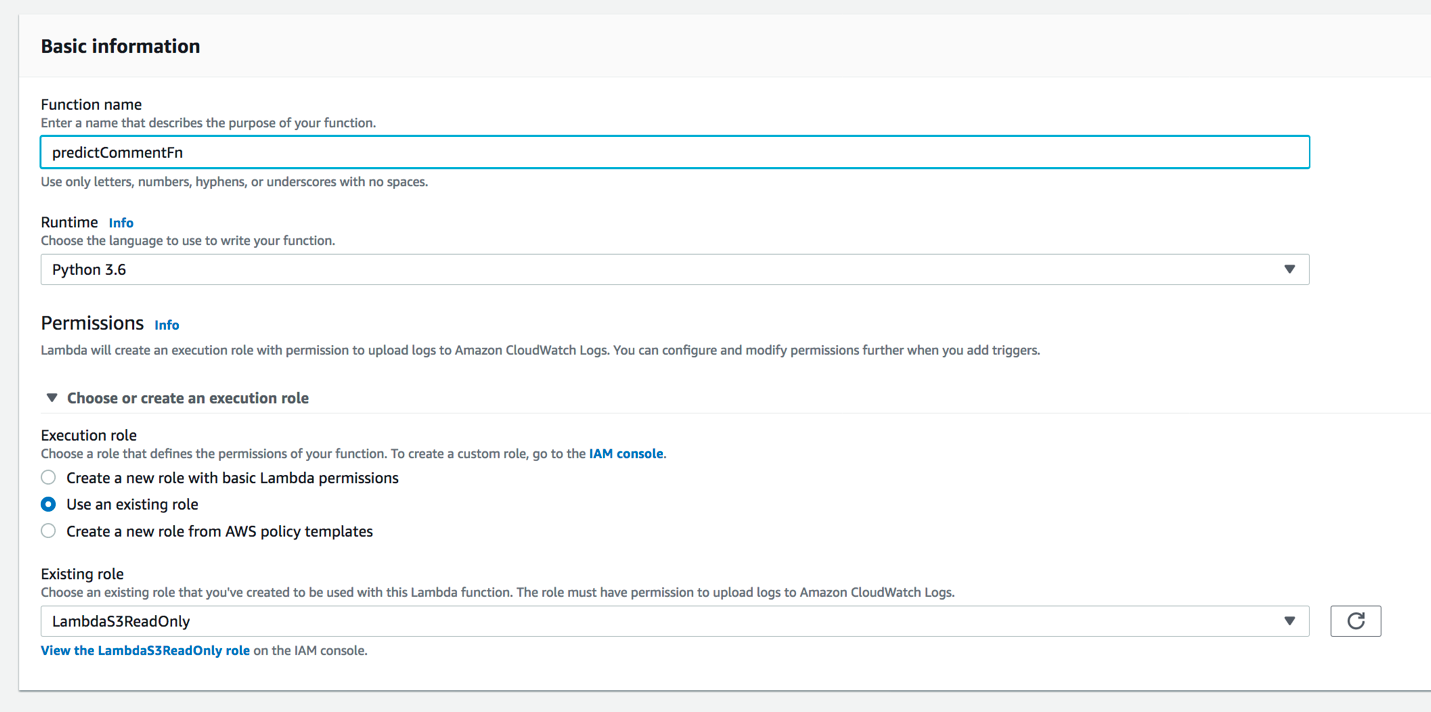This screenshot has width=1431, height=712.
Task: Click the Info link next to Permissions
Action: click(167, 325)
